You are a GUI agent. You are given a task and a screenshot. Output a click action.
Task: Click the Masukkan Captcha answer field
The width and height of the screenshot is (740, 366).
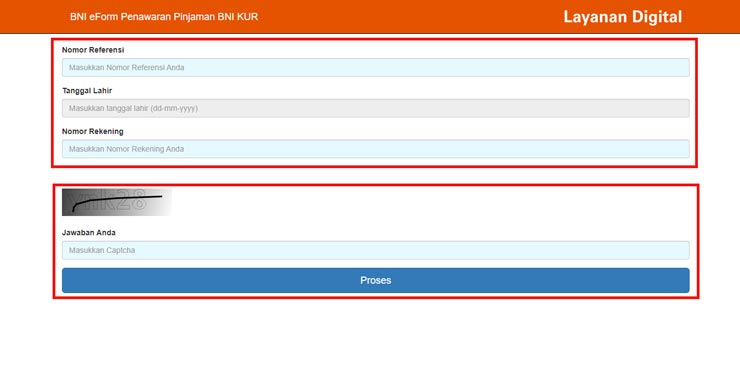tap(375, 250)
